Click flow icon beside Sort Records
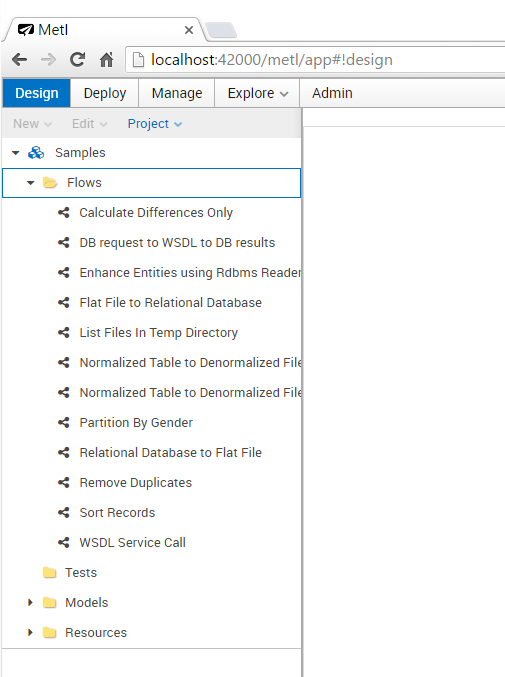This screenshot has width=505, height=677. click(64, 512)
